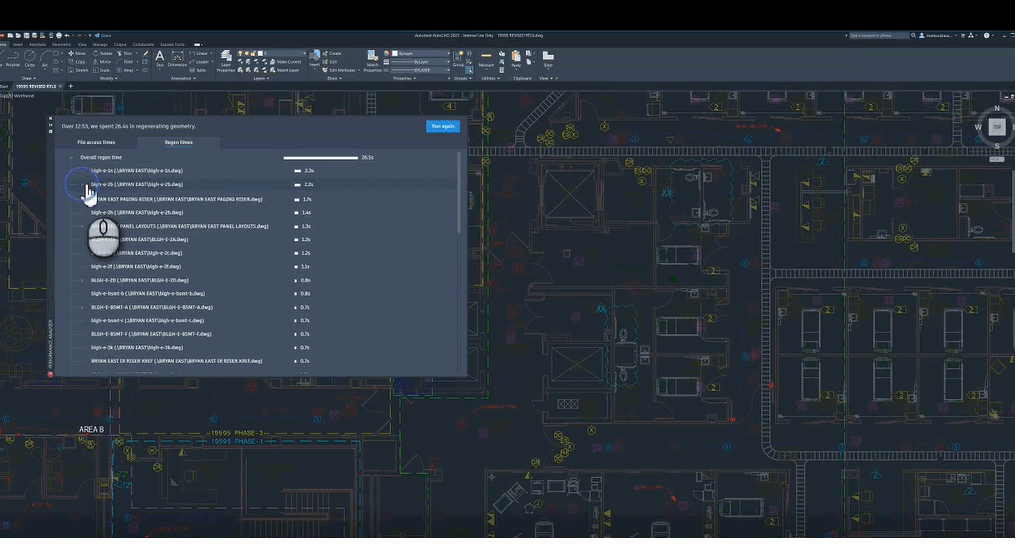Select the Text tool

coord(160,58)
